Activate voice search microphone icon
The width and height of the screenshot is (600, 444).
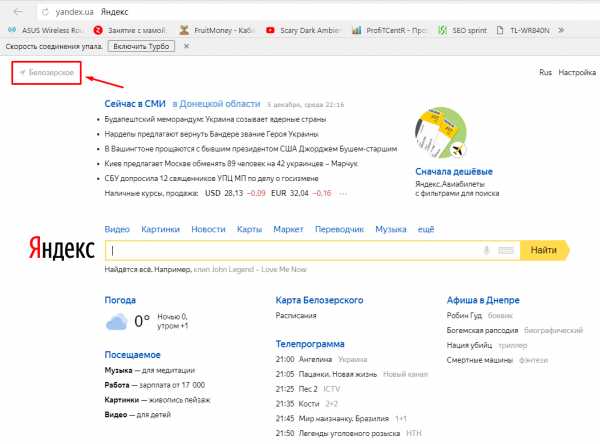[x=486, y=251]
